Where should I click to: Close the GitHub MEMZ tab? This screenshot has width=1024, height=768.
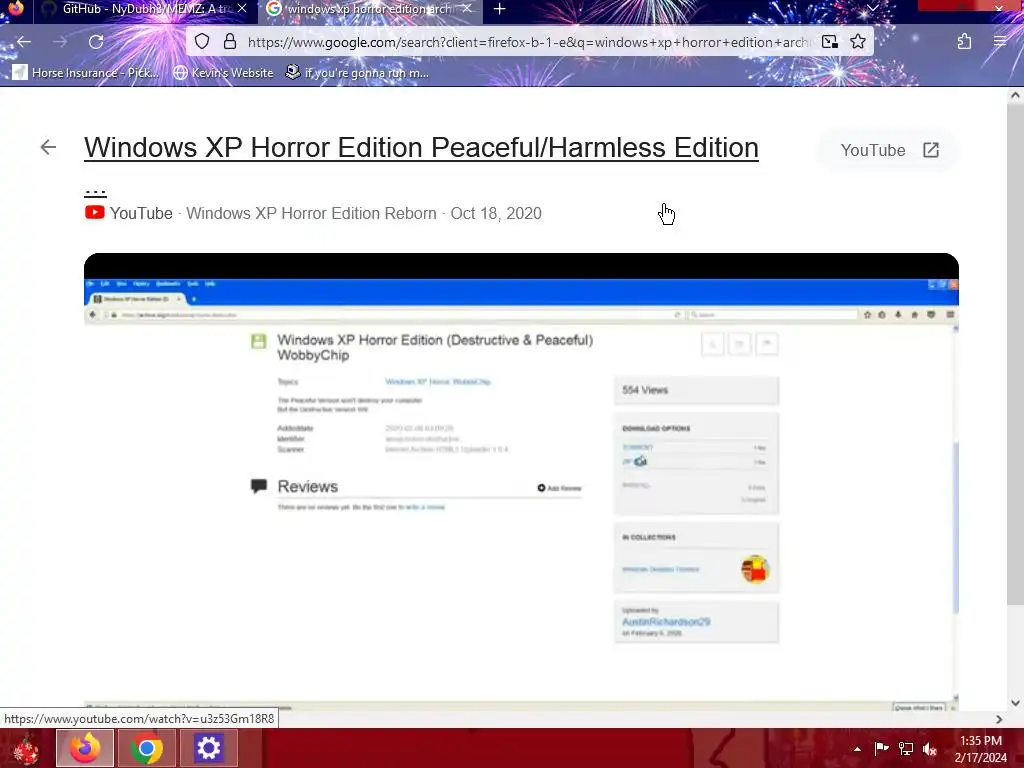pyautogui.click(x=242, y=8)
